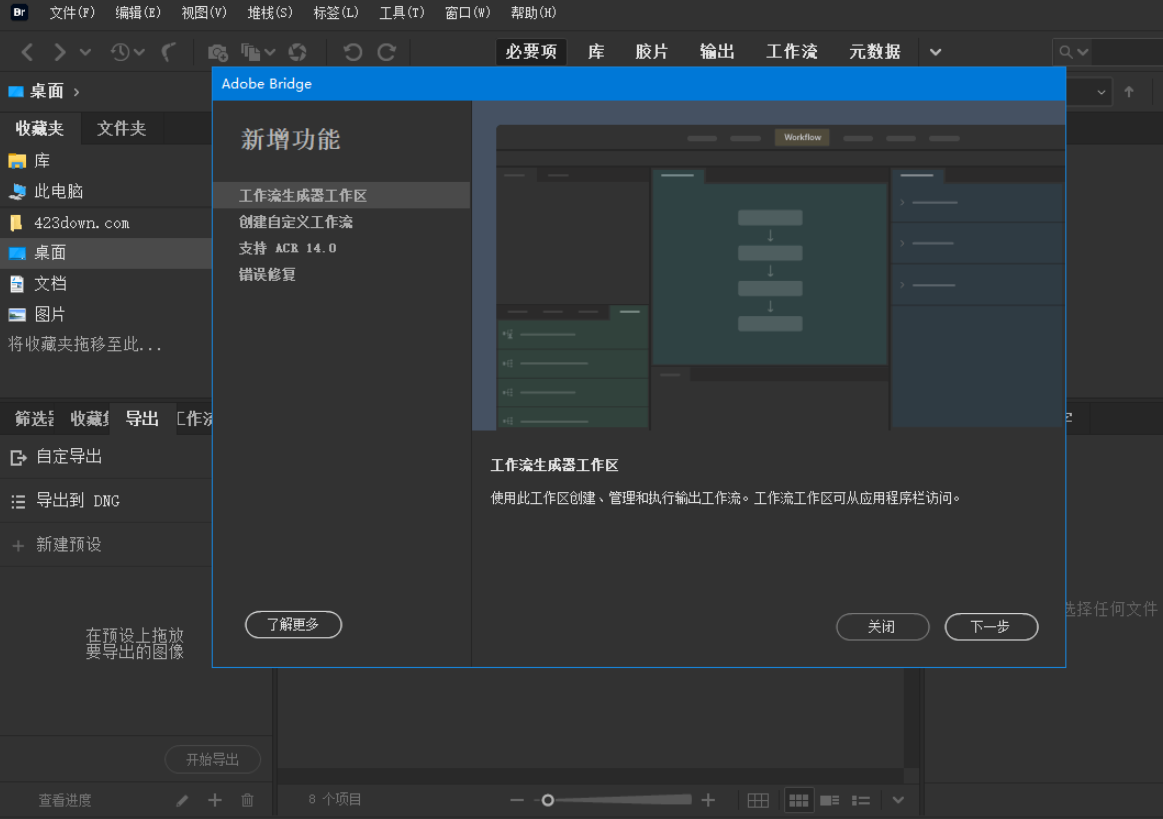Screen dimensions: 1163x819
Task: Open the 工具(T) menu
Action: (401, 13)
